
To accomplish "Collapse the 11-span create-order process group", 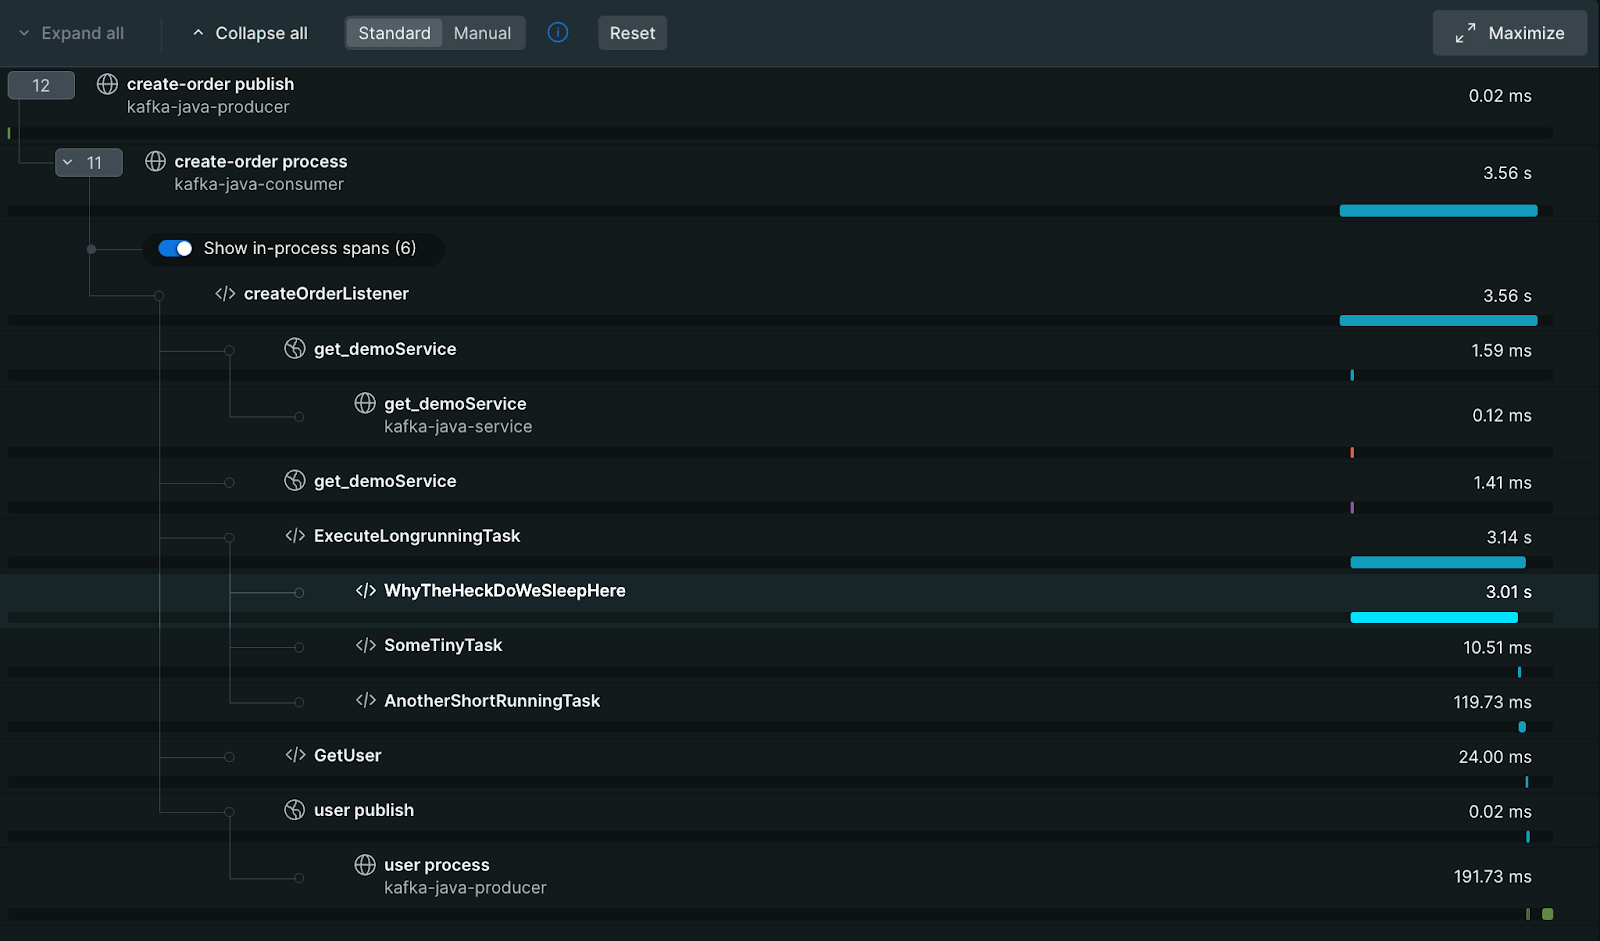I will (89, 162).
